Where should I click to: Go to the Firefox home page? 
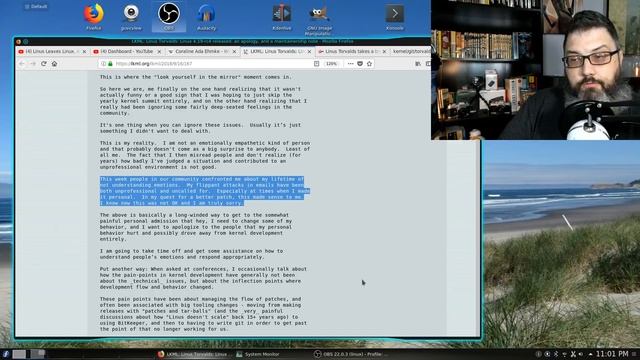54,64
